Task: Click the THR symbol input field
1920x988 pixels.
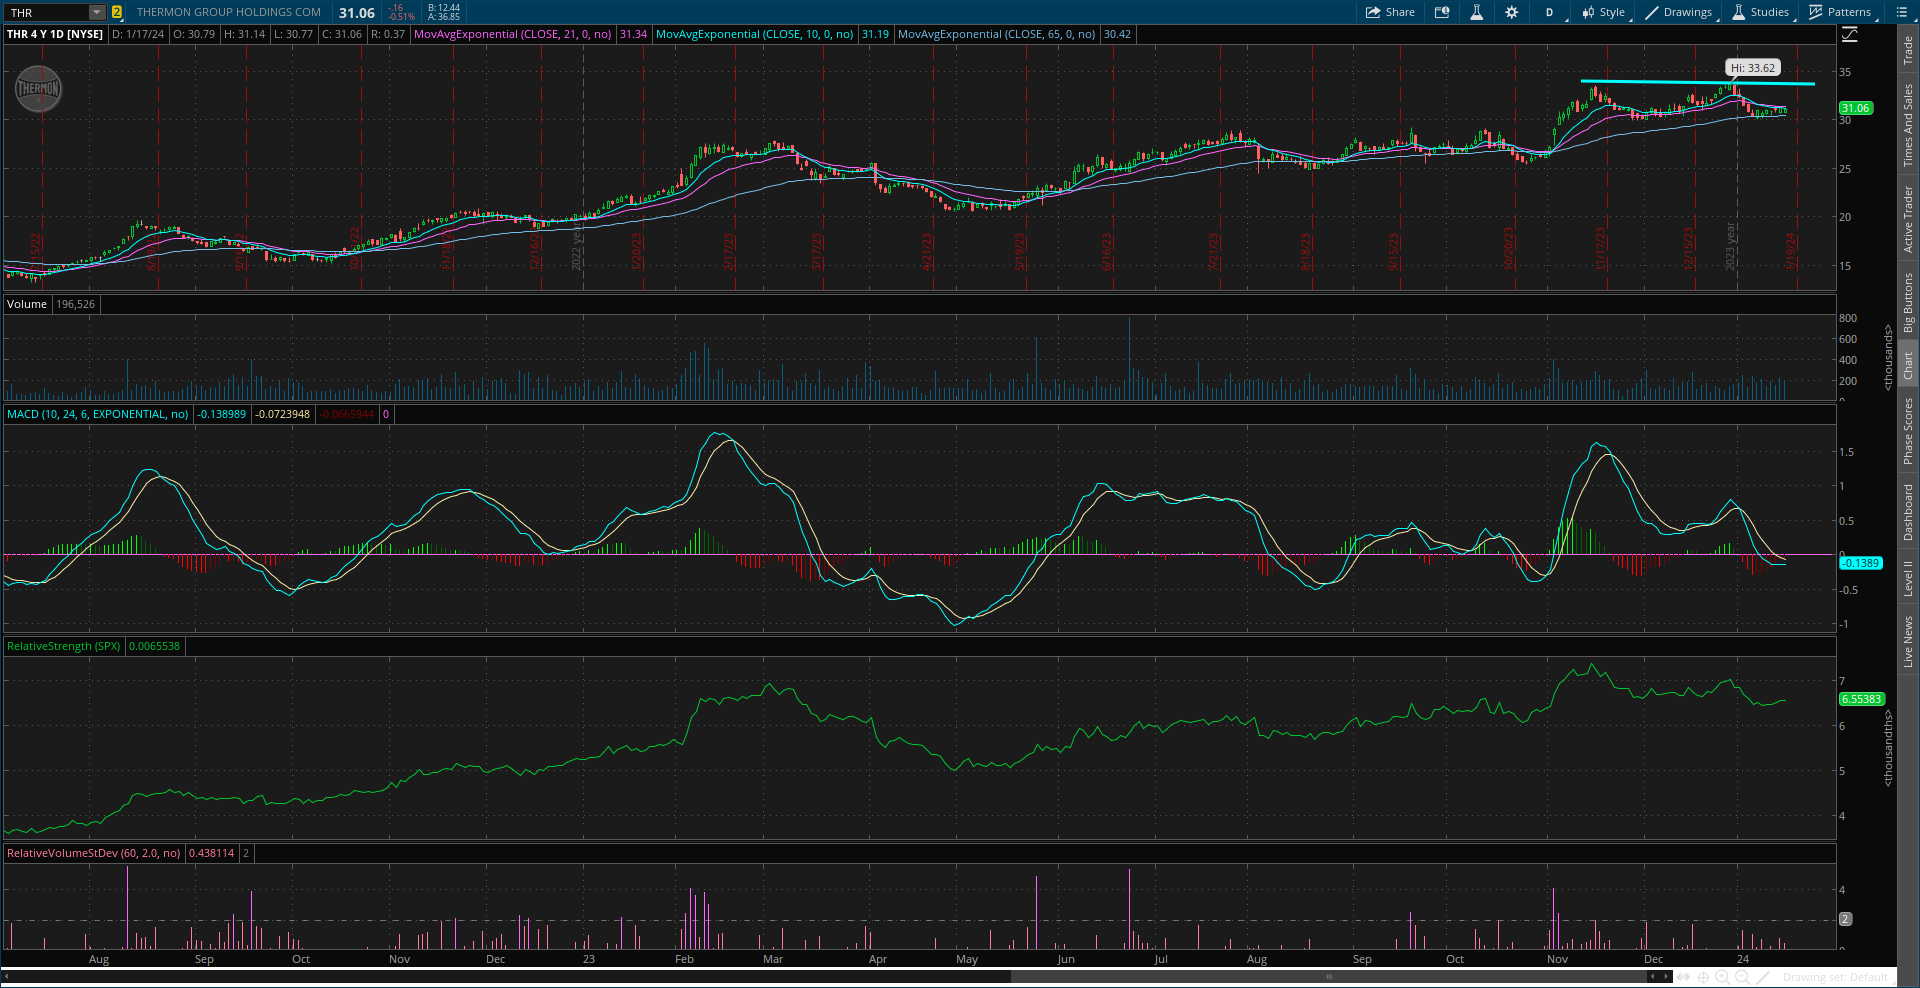Action: 47,12
